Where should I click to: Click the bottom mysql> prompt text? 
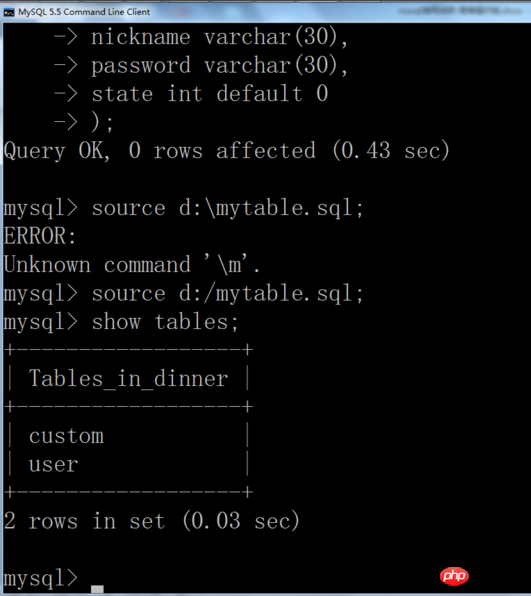[x=41, y=579]
